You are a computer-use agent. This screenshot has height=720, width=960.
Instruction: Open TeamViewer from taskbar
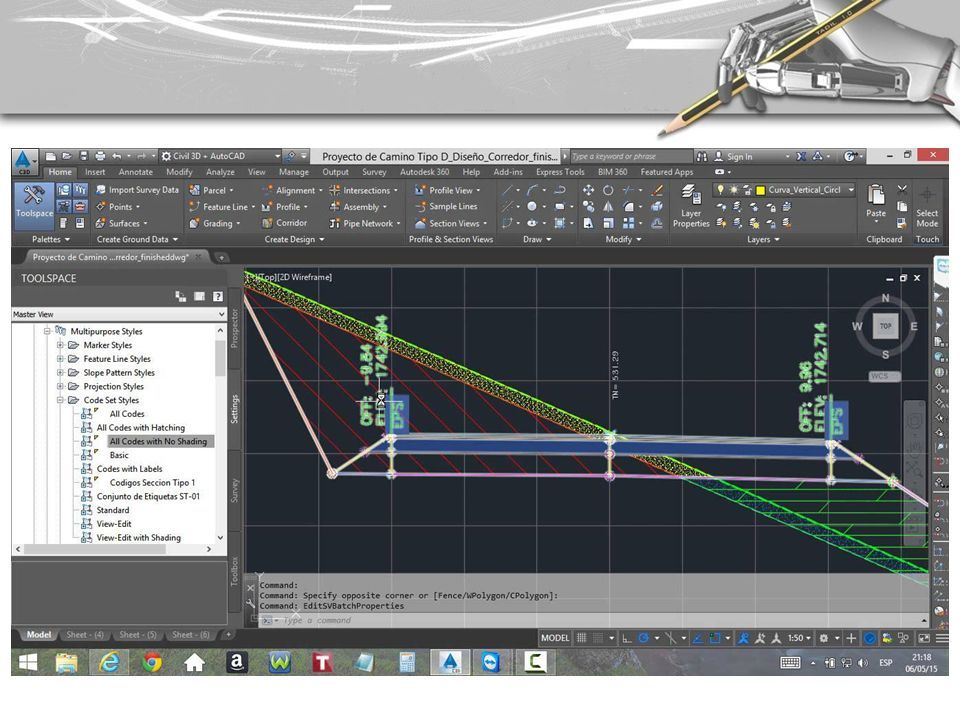tap(491, 662)
